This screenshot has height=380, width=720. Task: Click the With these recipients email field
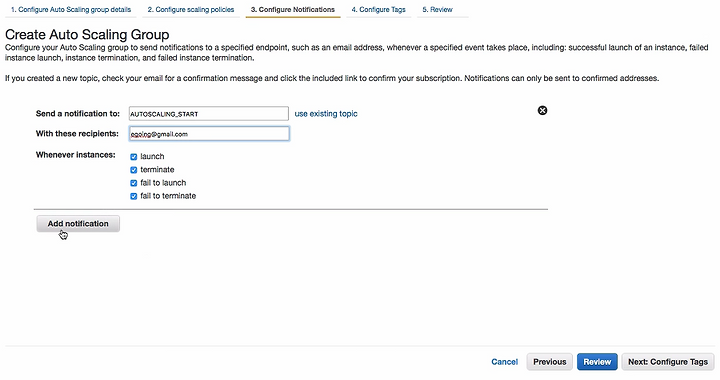coord(209,134)
